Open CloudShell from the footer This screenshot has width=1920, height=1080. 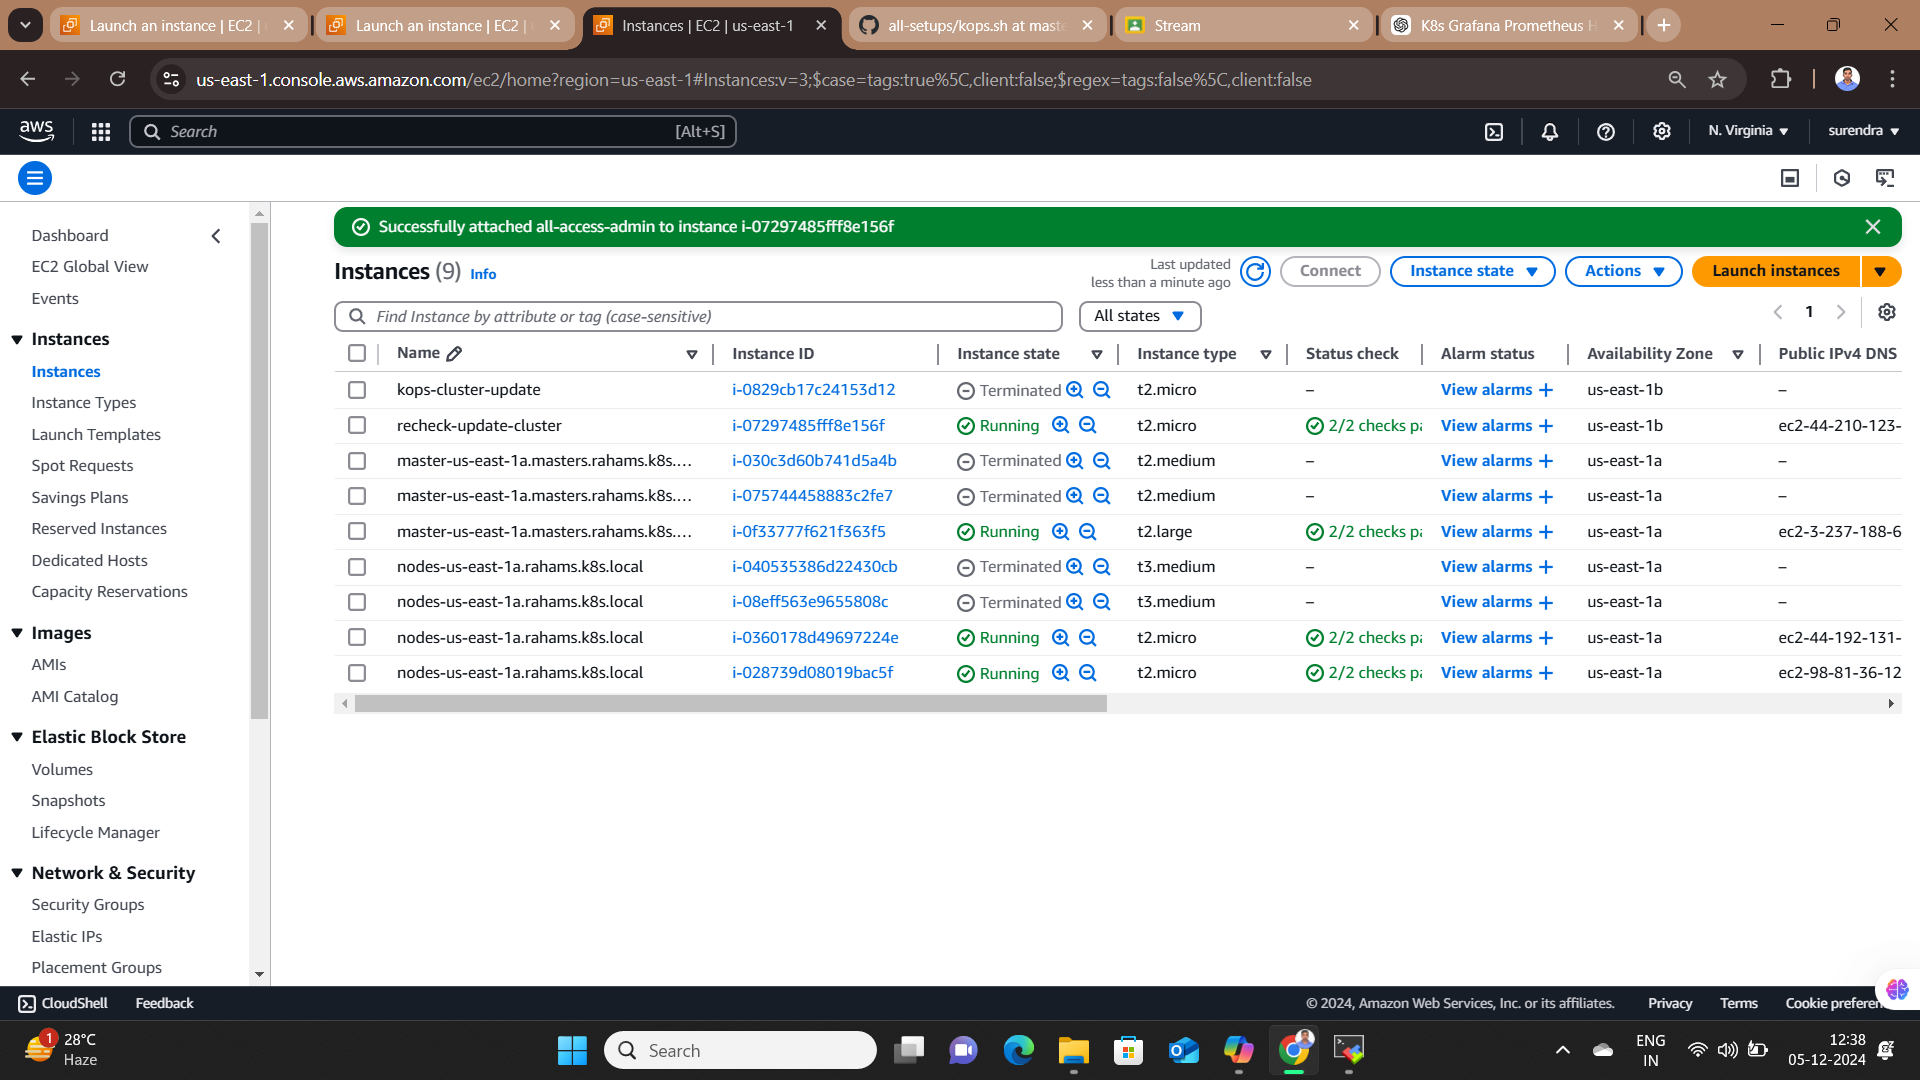click(63, 1003)
